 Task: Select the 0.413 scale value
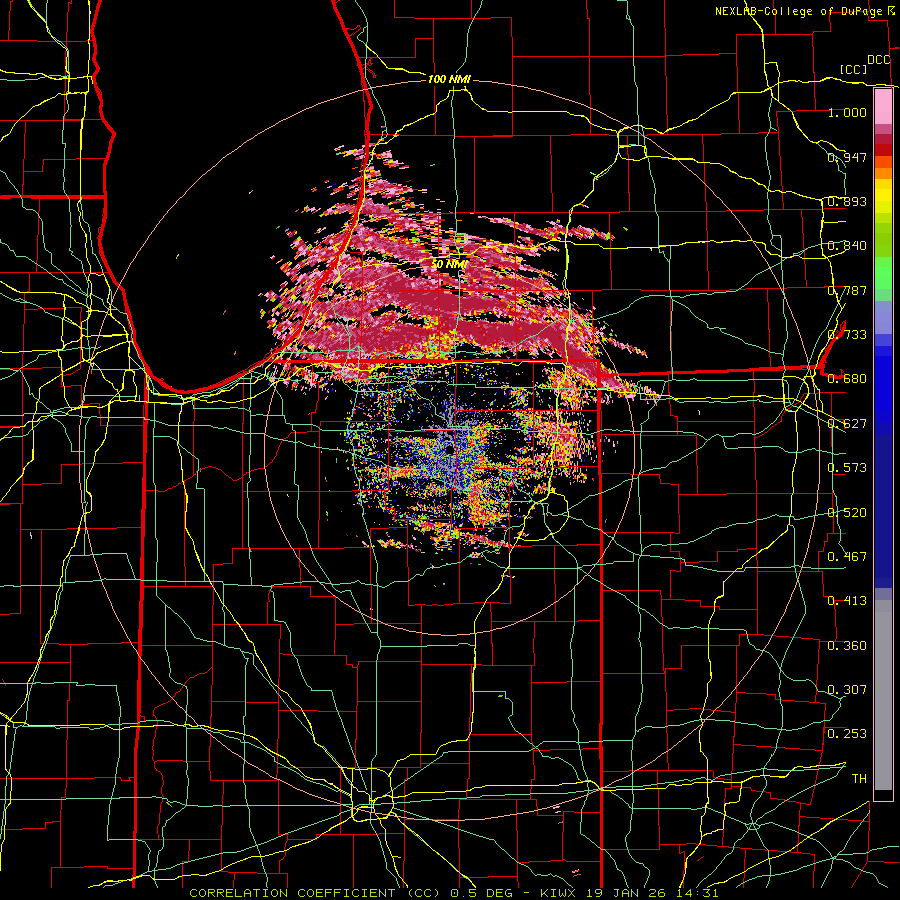847,601
